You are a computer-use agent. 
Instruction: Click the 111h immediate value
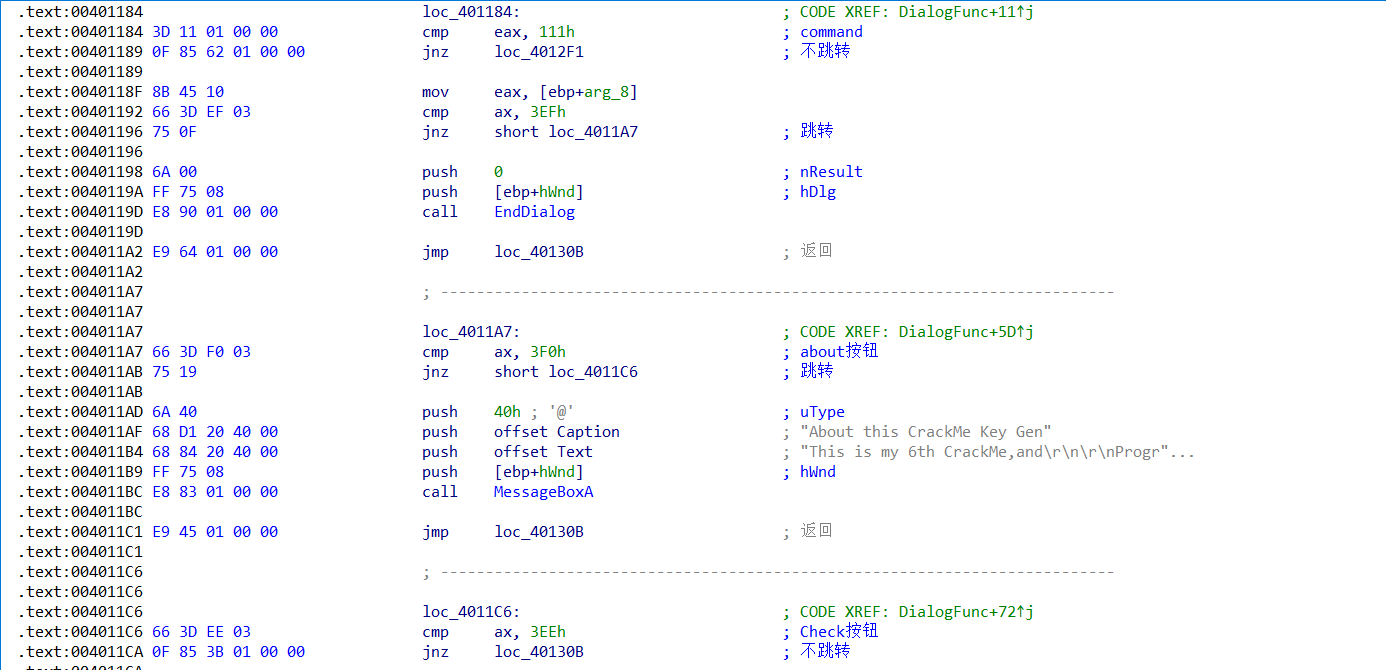click(x=555, y=32)
